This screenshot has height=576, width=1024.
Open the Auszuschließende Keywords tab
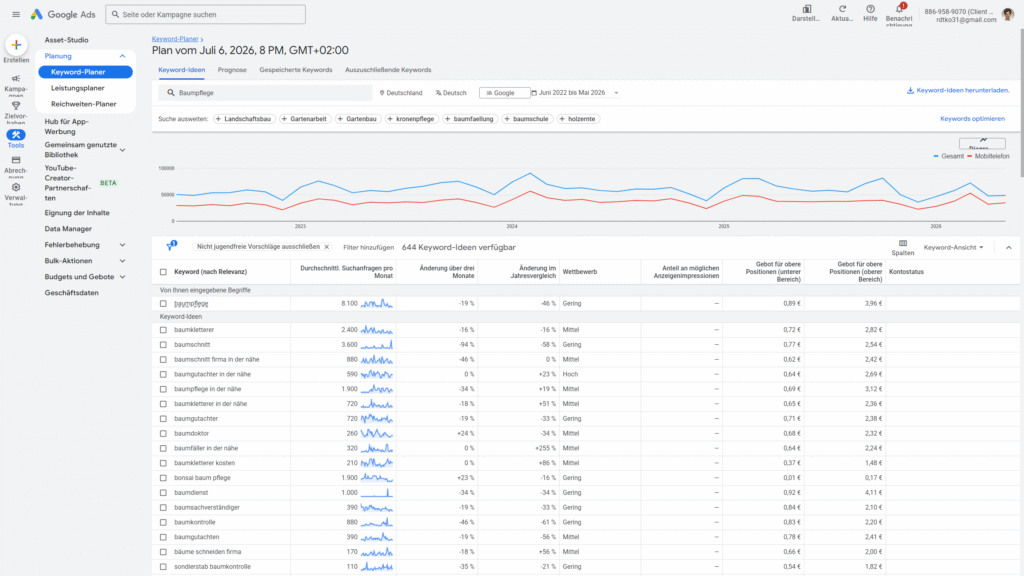388,70
